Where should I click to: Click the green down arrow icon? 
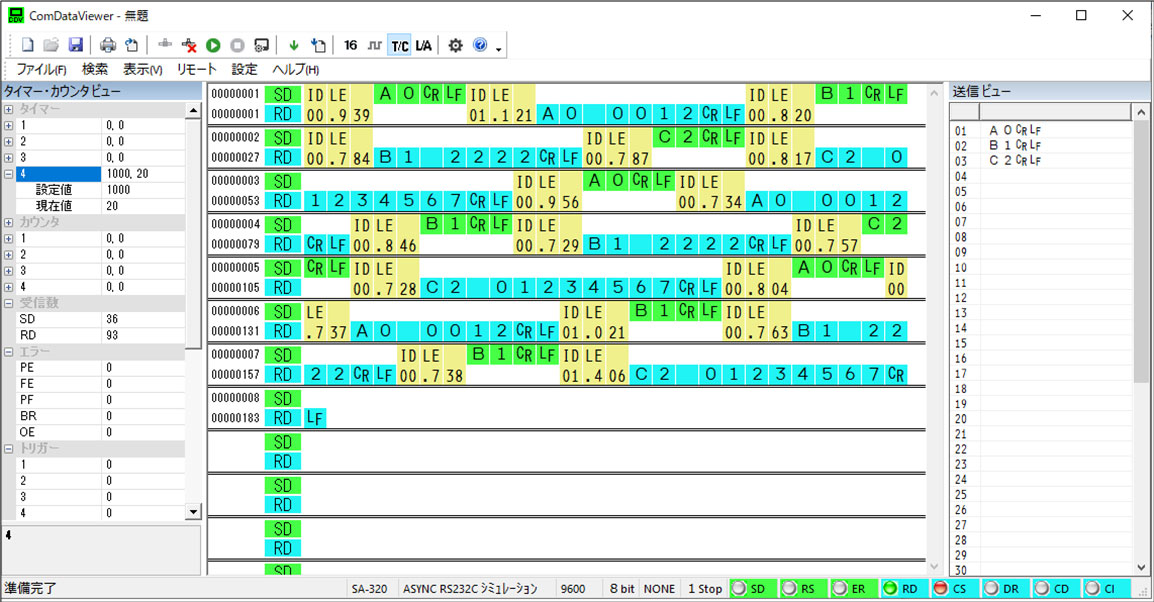point(293,45)
